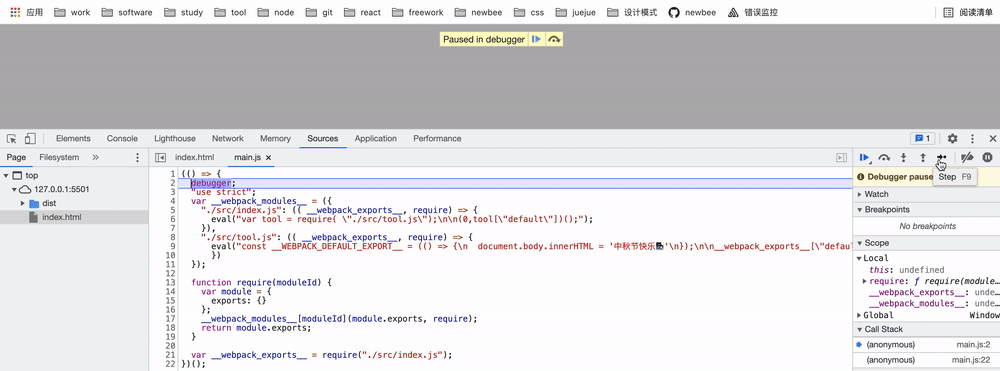Open the Elements panel tab
Image resolution: width=1000 pixels, height=371 pixels.
pos(73,138)
